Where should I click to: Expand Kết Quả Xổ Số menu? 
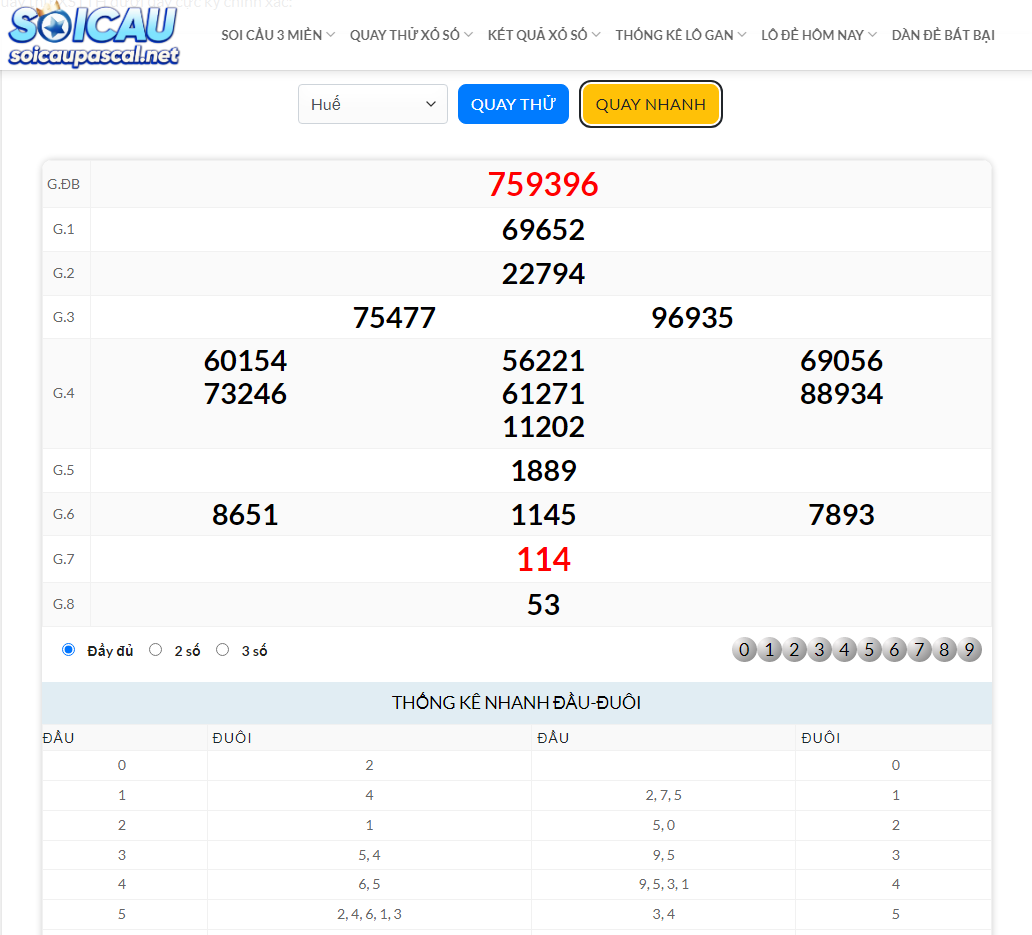pyautogui.click(x=544, y=35)
